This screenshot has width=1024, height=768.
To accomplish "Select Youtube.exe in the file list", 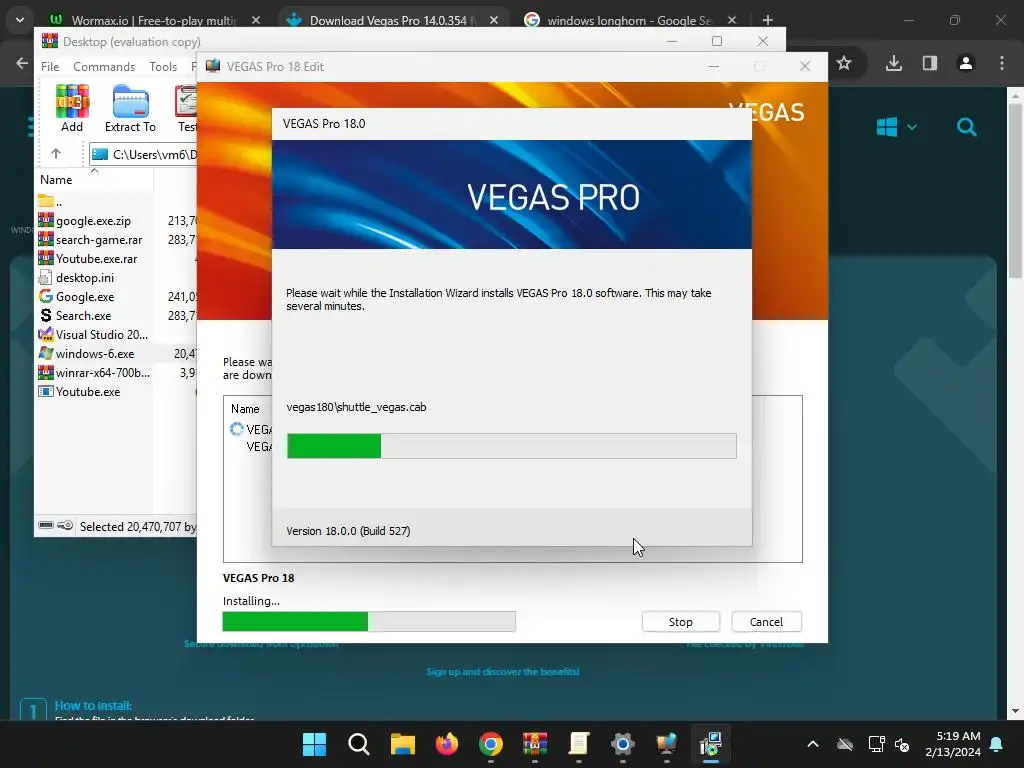I will pos(88,392).
